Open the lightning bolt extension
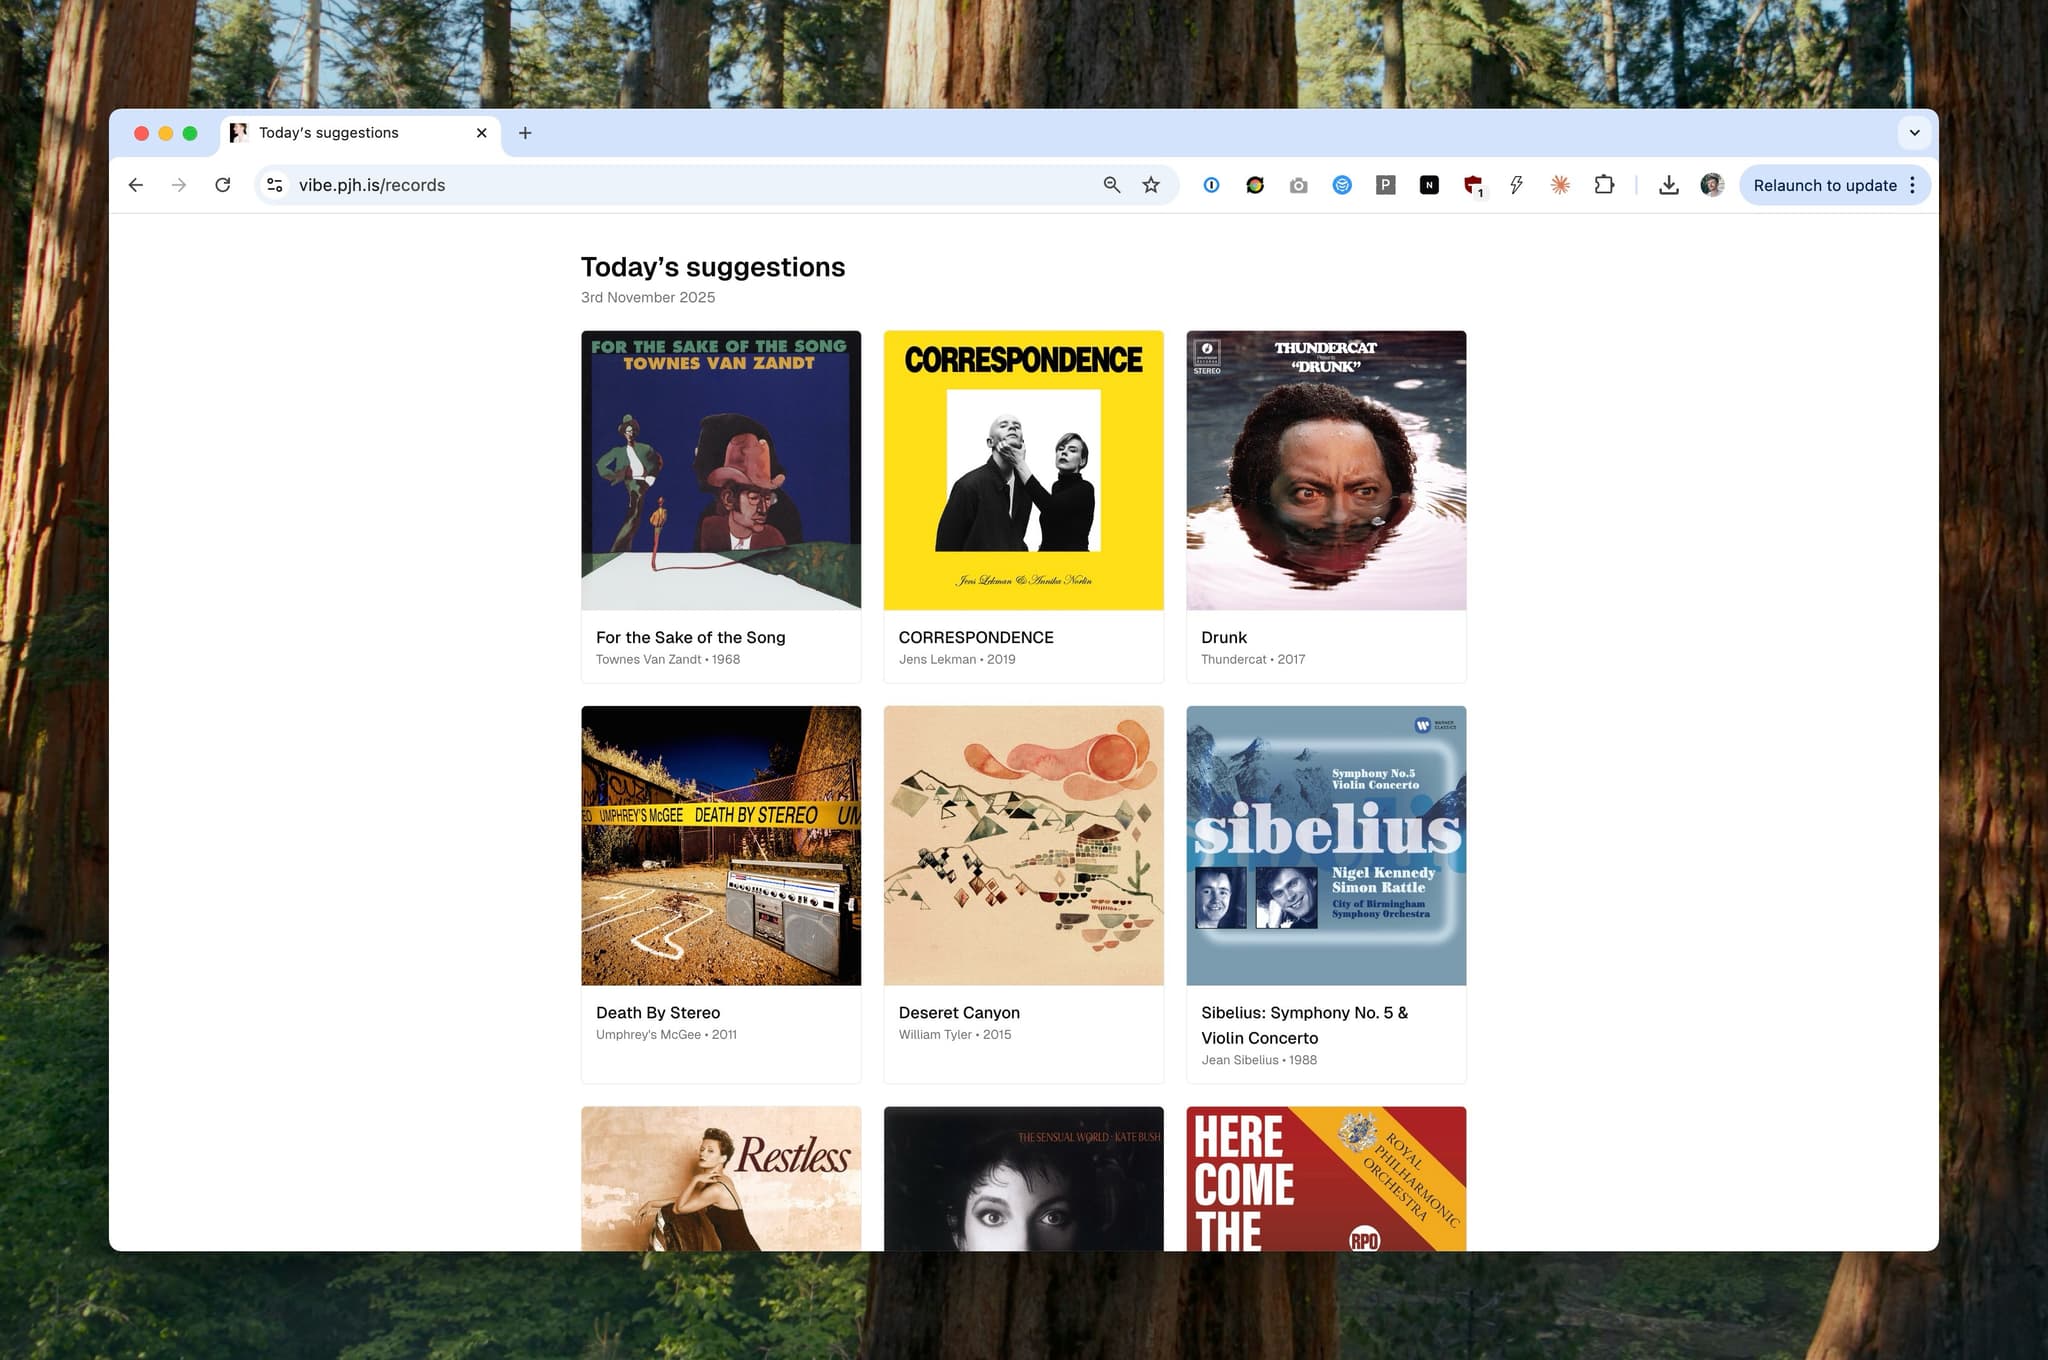The image size is (2048, 1360). tap(1516, 185)
